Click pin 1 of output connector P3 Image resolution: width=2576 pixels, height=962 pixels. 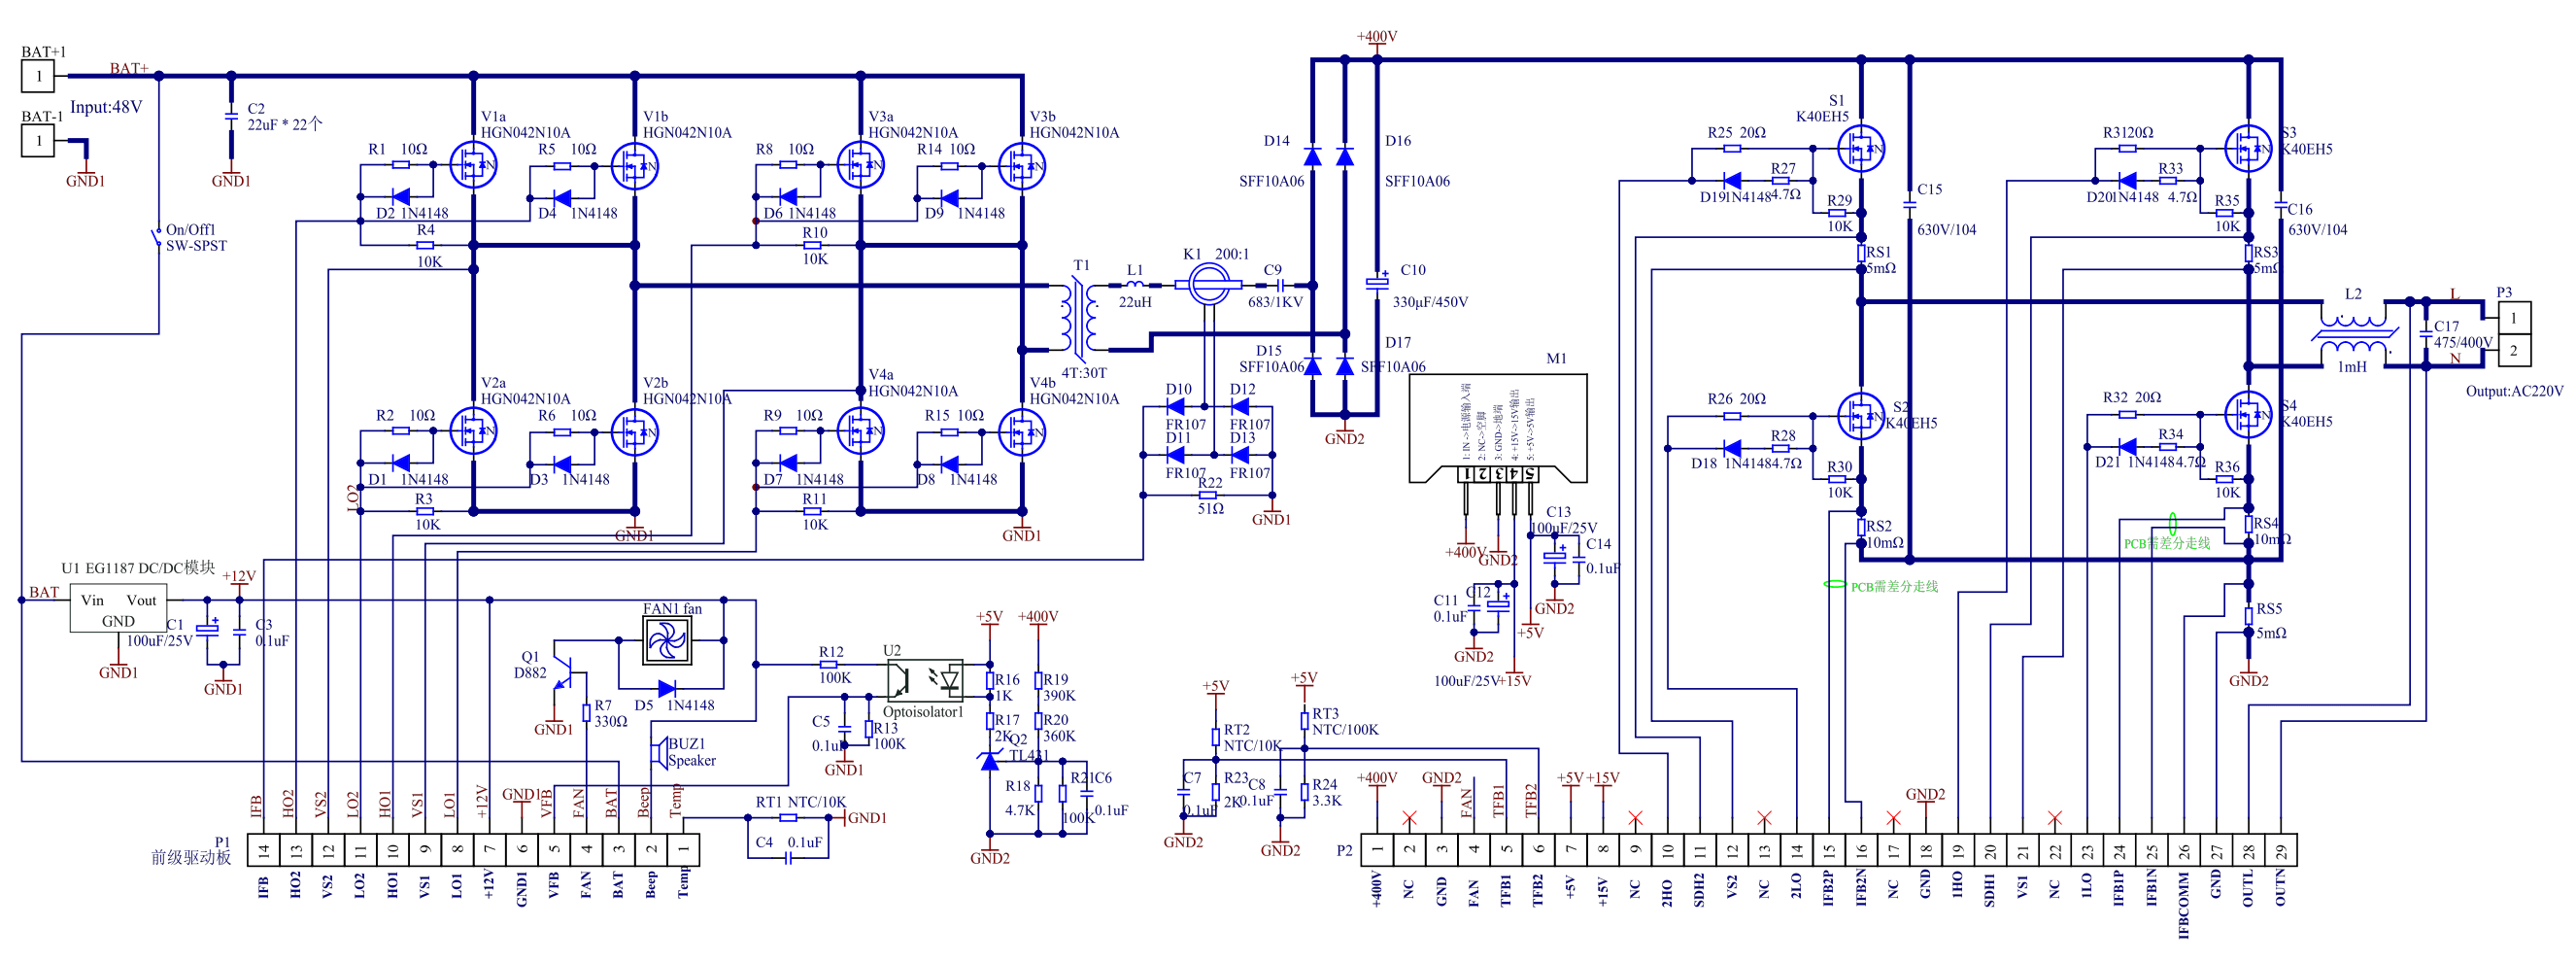(2514, 318)
